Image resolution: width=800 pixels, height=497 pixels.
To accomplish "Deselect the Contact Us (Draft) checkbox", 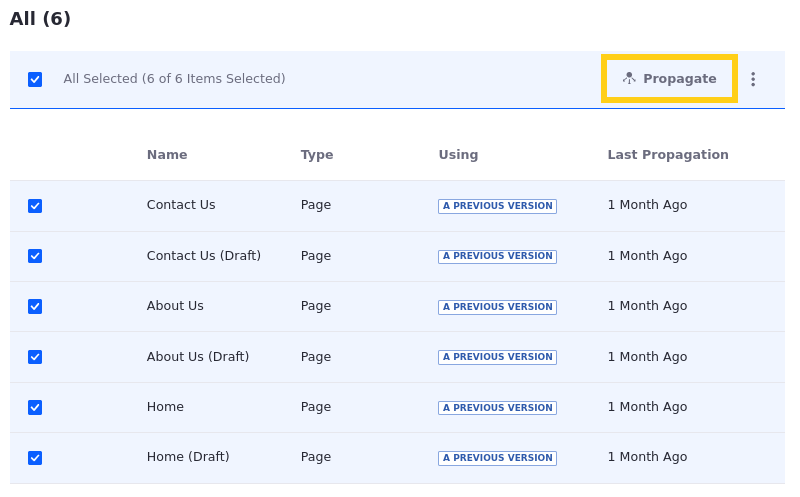I will coord(35,256).
